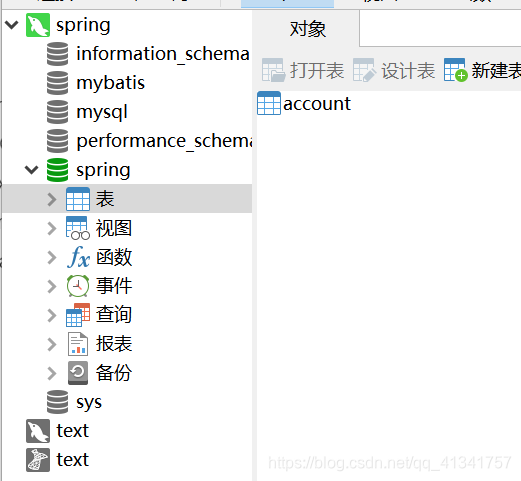Image resolution: width=521 pixels, height=481 pixels.
Task: Click the 新建表 icon with green plus
Action: 455,70
